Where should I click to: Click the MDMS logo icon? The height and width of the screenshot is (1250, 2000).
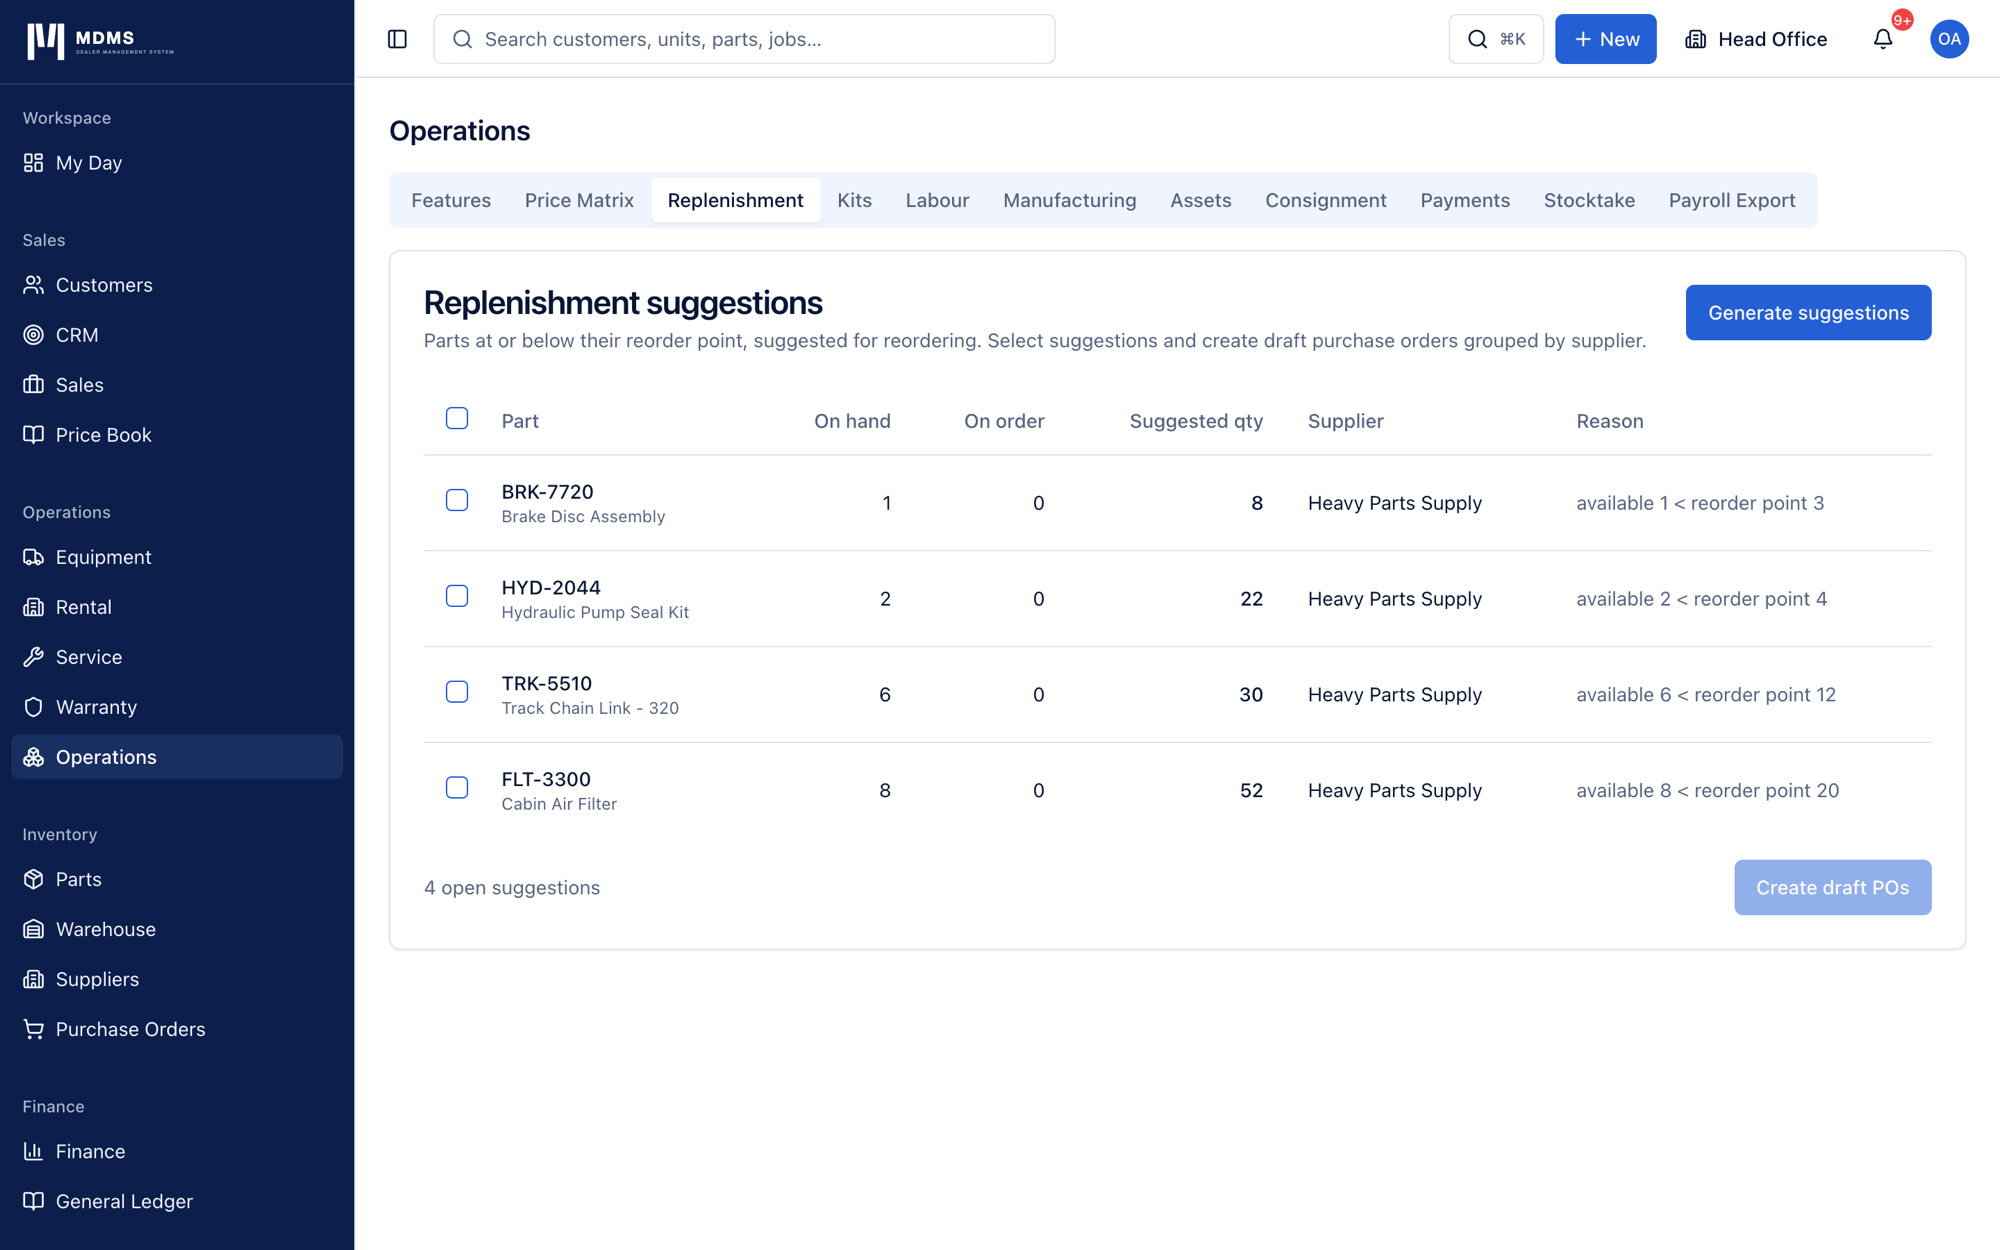[46, 41]
